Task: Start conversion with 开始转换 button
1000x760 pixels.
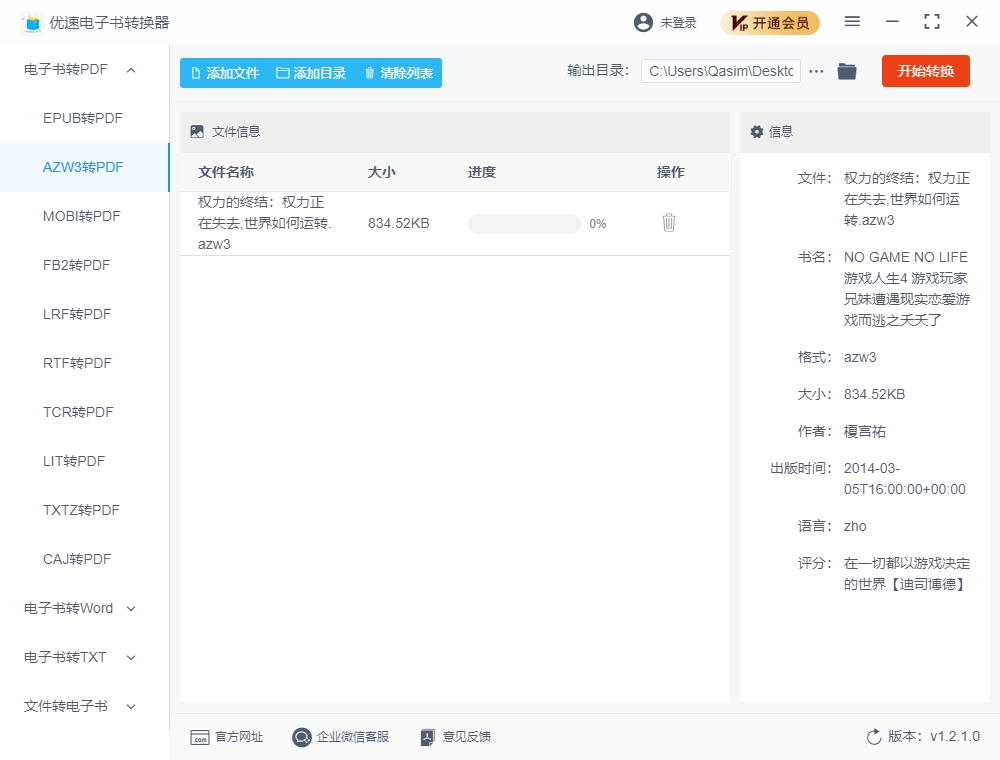Action: 925,71
